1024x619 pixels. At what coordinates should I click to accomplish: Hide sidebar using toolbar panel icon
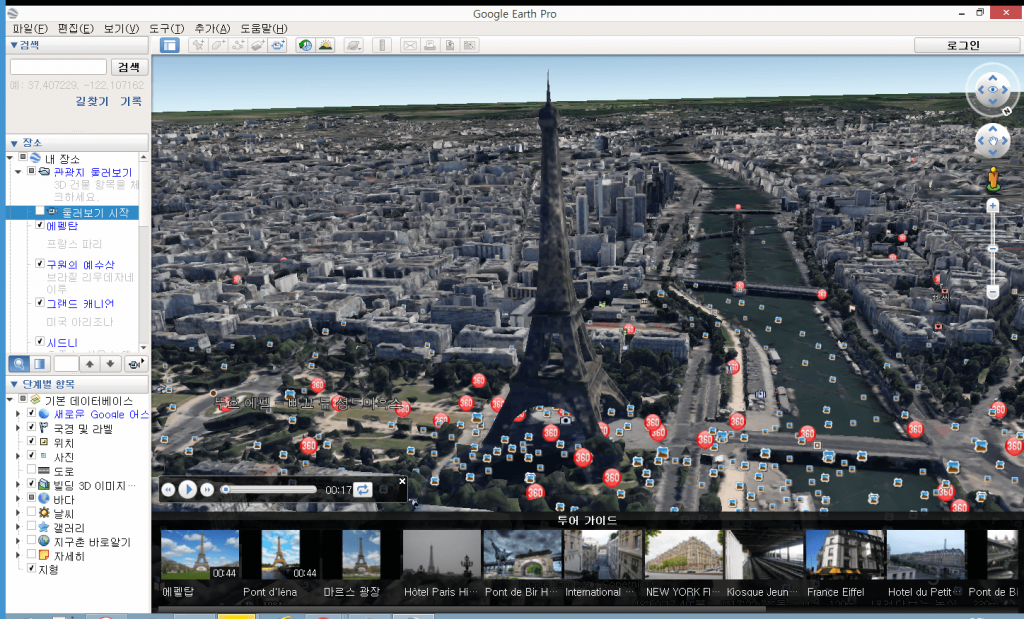point(170,45)
